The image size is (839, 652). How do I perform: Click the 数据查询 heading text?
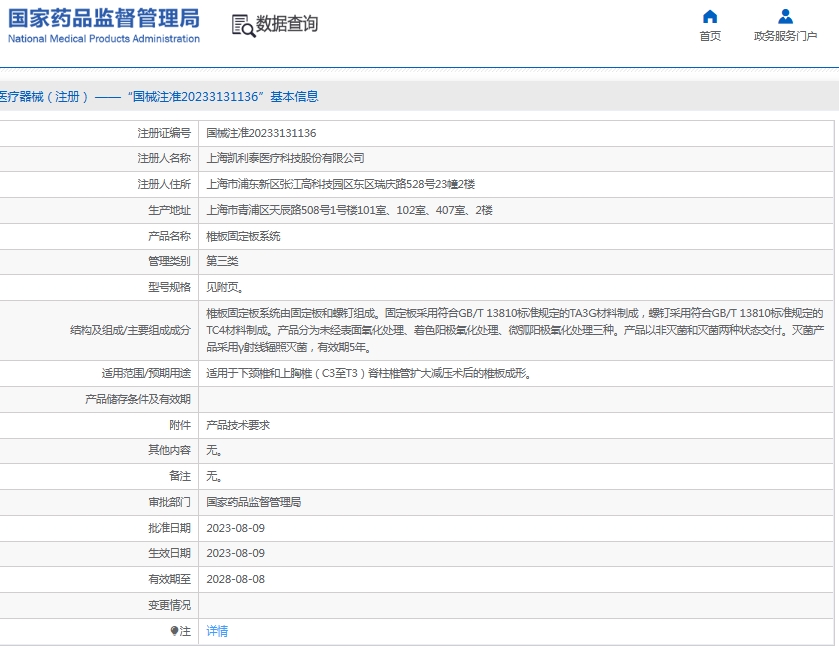coord(287,24)
